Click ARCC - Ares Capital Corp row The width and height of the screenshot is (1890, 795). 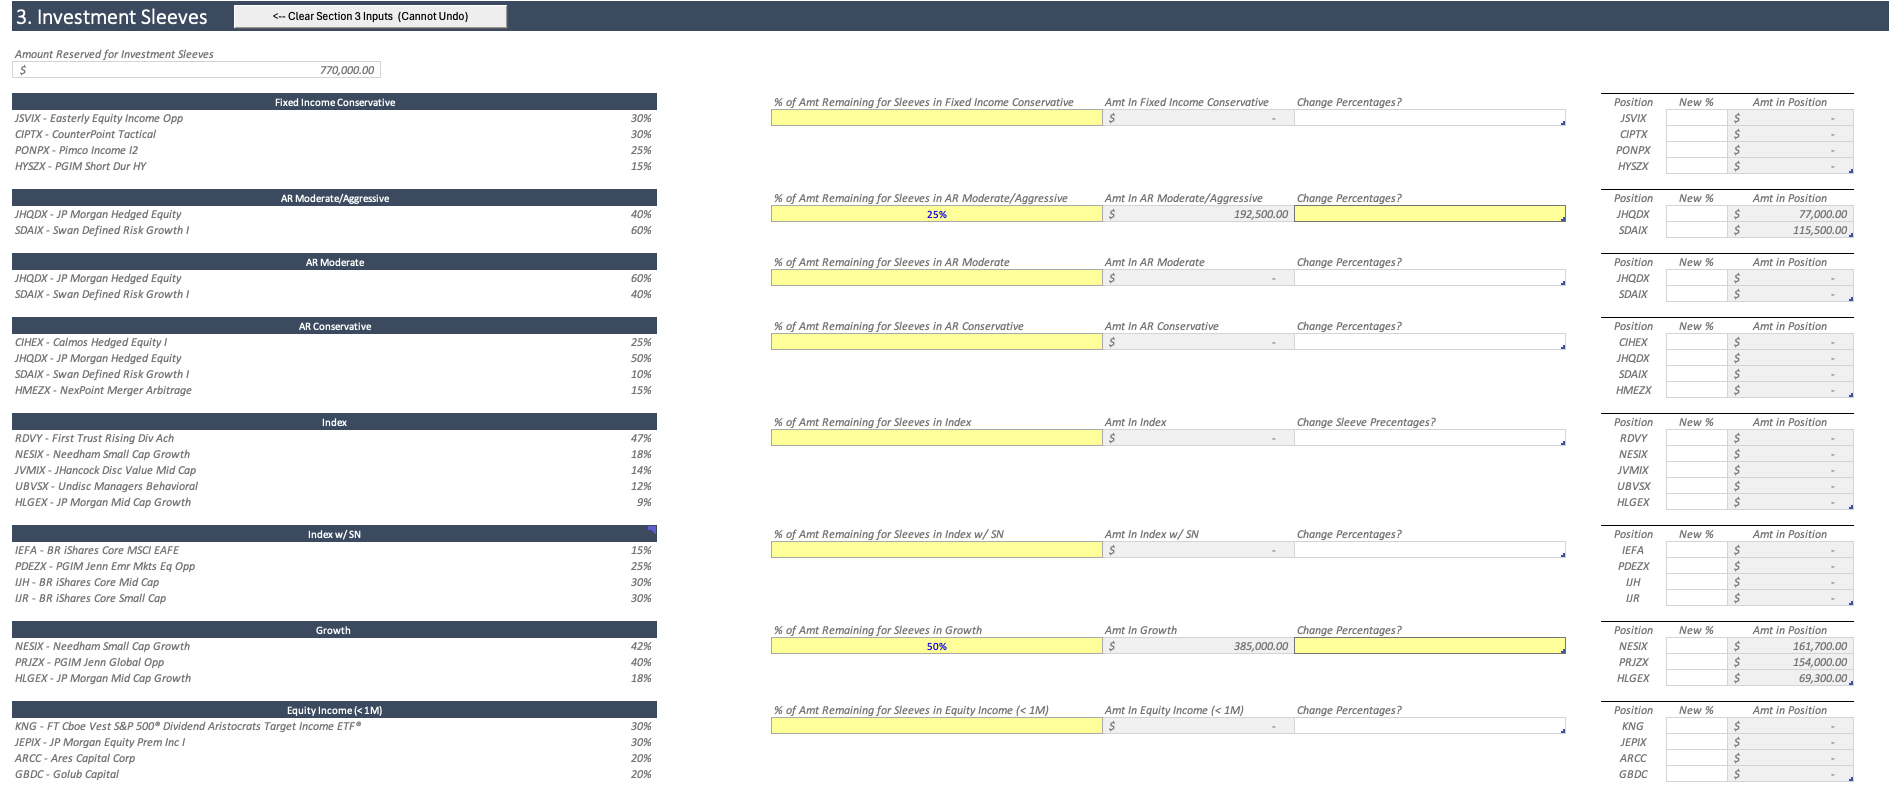[334, 758]
